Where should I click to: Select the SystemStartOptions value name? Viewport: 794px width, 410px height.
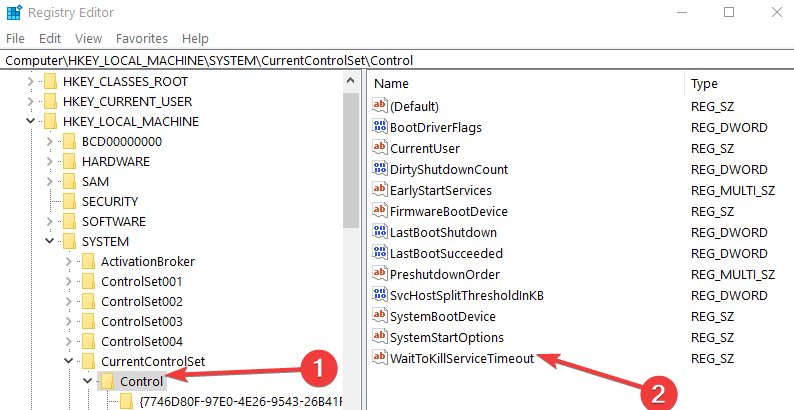pos(447,337)
